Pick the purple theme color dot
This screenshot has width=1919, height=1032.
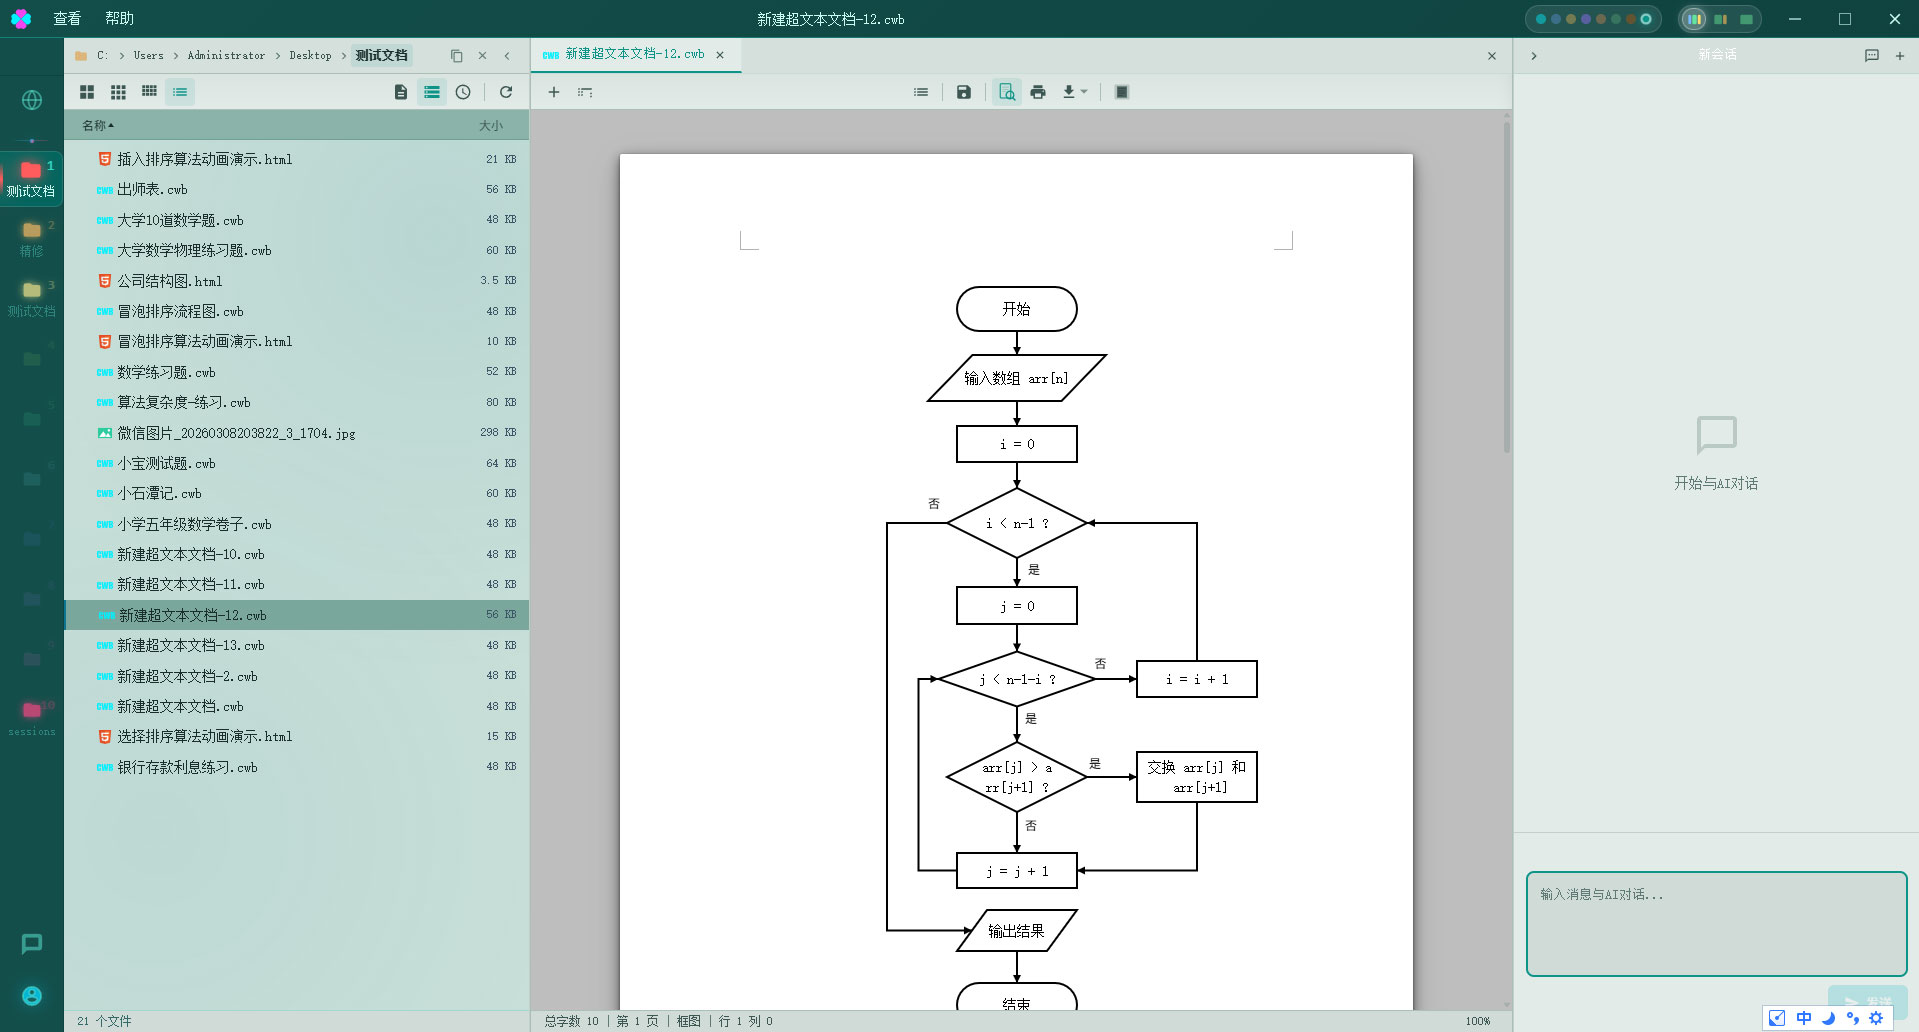[1585, 19]
